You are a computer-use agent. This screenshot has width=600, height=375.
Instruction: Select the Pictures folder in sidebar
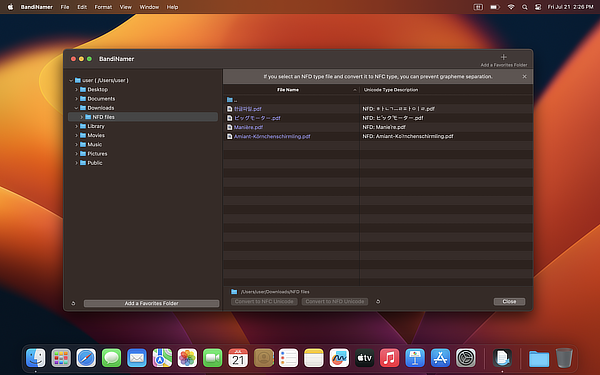[x=97, y=154]
